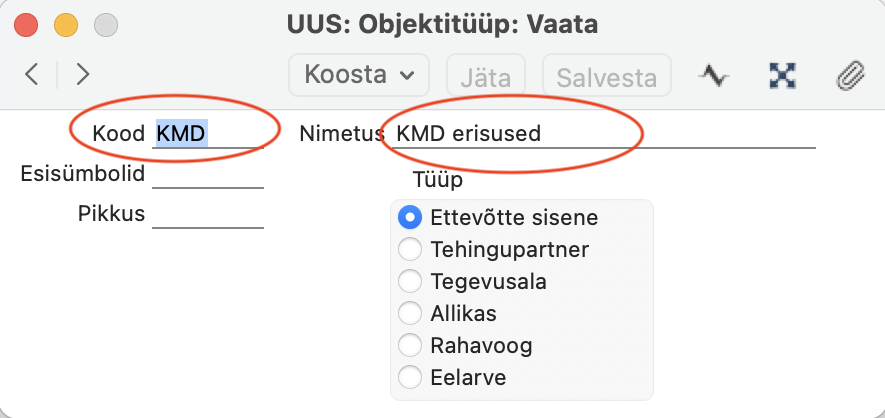Open the Koosta dropdown menu

coord(359,75)
